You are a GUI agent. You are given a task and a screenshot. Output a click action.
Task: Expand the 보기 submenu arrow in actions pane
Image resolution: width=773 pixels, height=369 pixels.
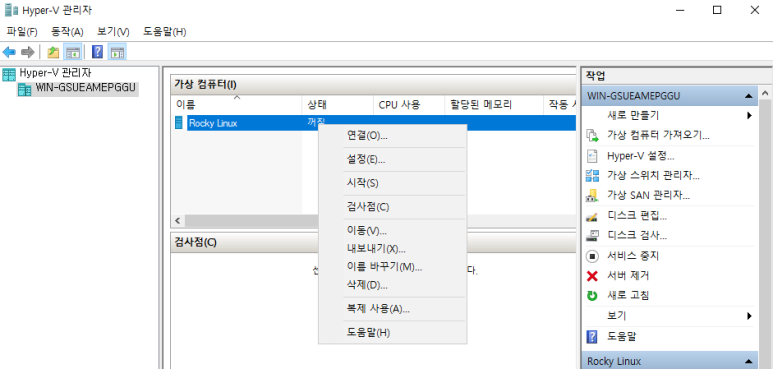(749, 316)
